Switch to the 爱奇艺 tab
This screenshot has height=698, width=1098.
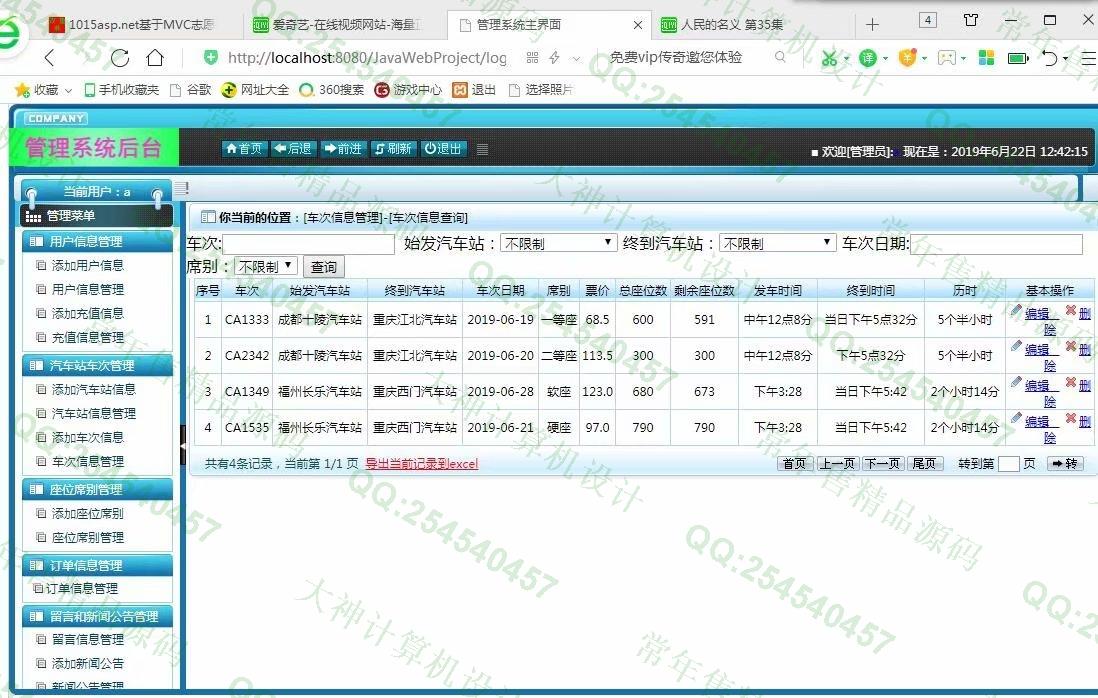point(338,25)
